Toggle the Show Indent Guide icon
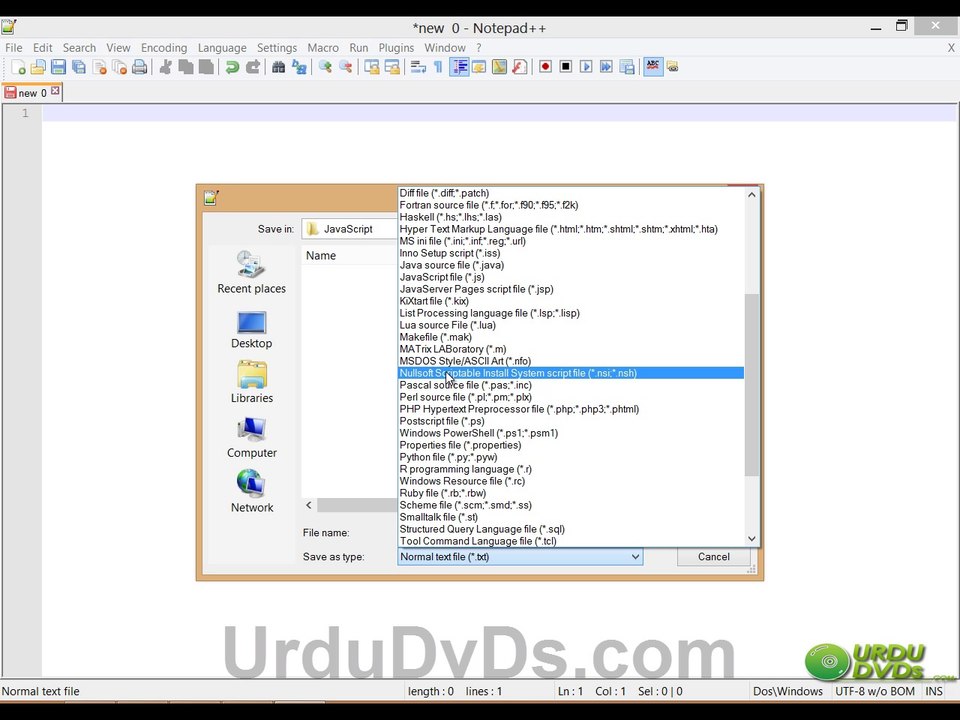 click(459, 67)
